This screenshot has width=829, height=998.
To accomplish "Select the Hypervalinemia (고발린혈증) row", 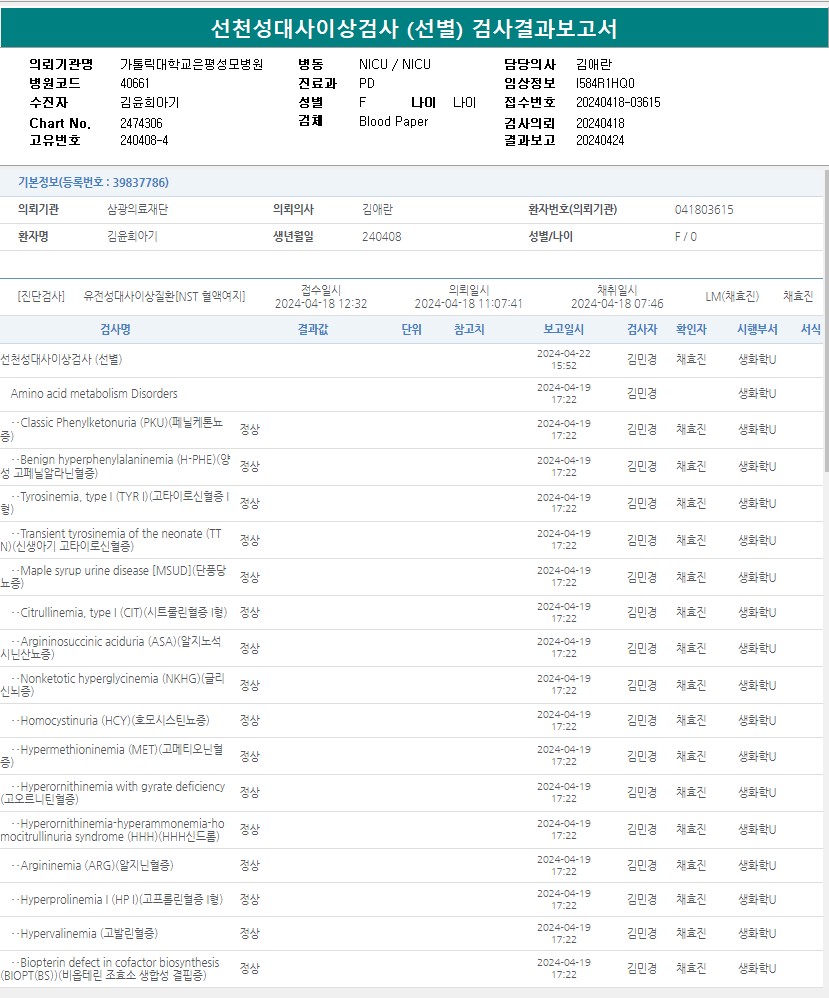I will tap(411, 934).
